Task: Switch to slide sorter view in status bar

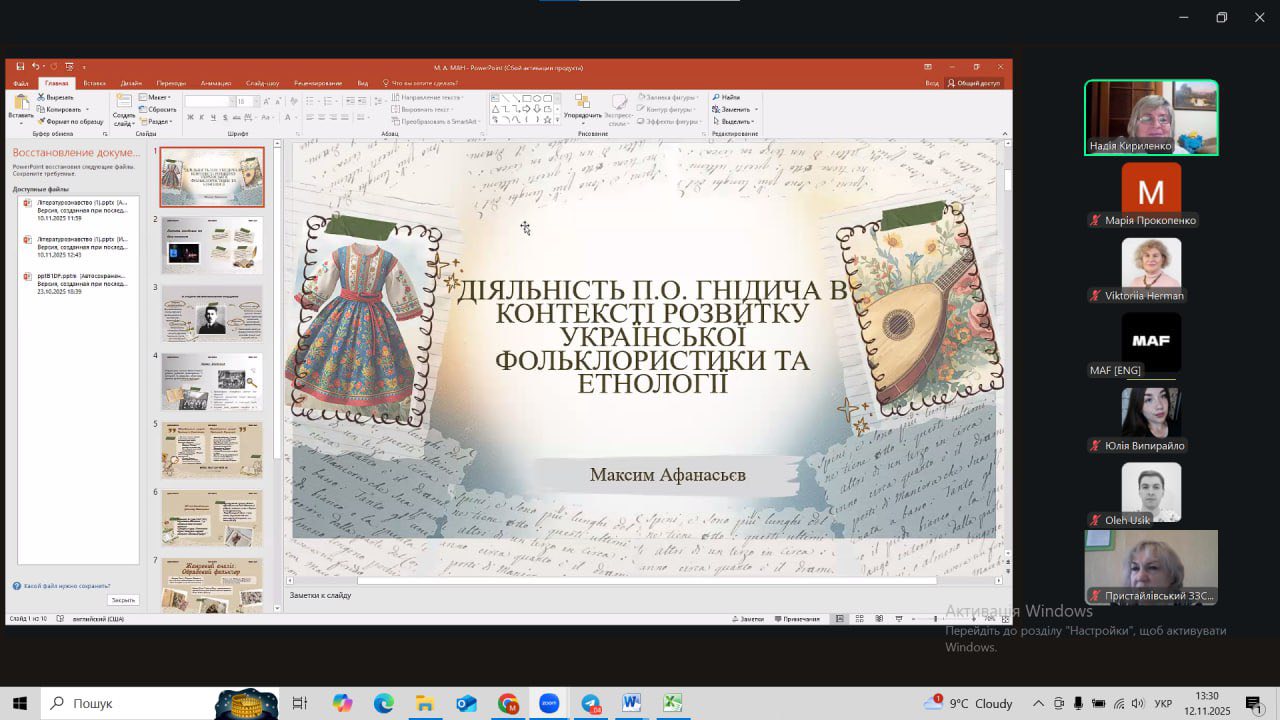Action: [859, 619]
